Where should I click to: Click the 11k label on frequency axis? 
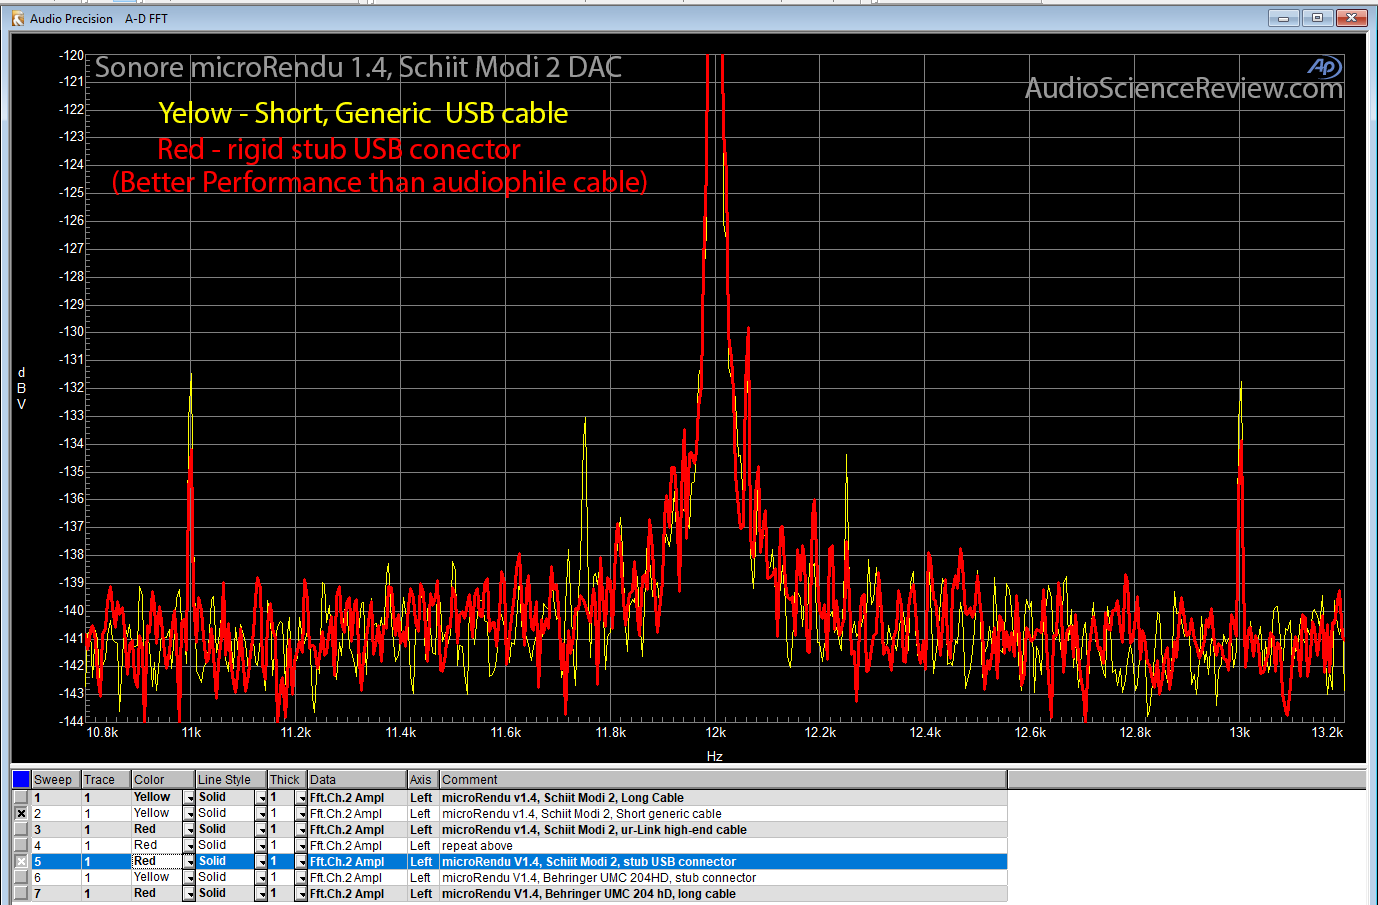pos(191,733)
